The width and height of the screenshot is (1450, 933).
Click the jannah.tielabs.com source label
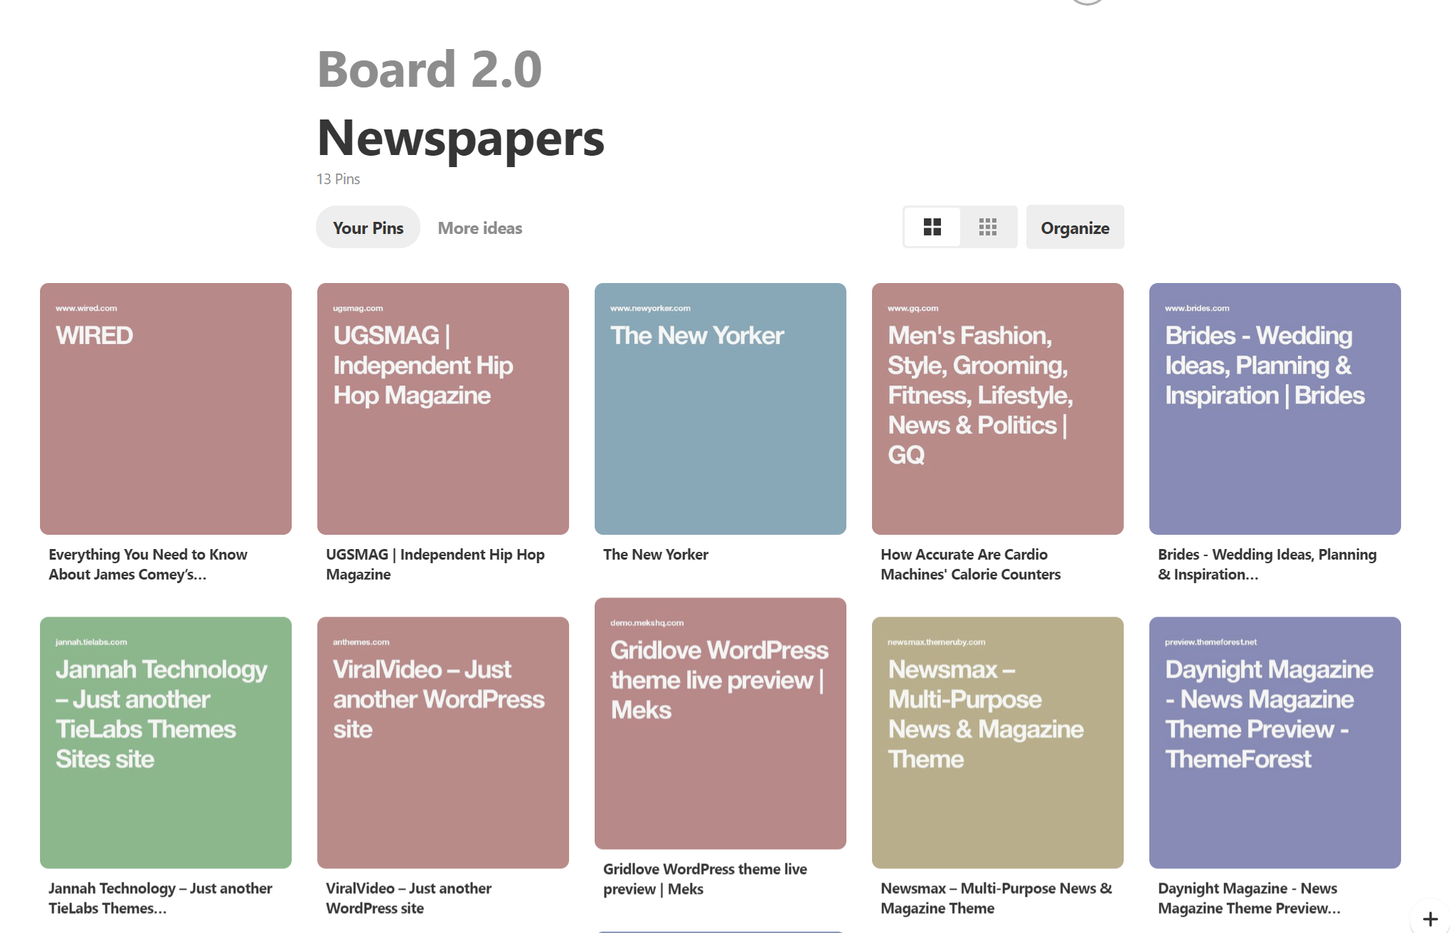coord(91,642)
